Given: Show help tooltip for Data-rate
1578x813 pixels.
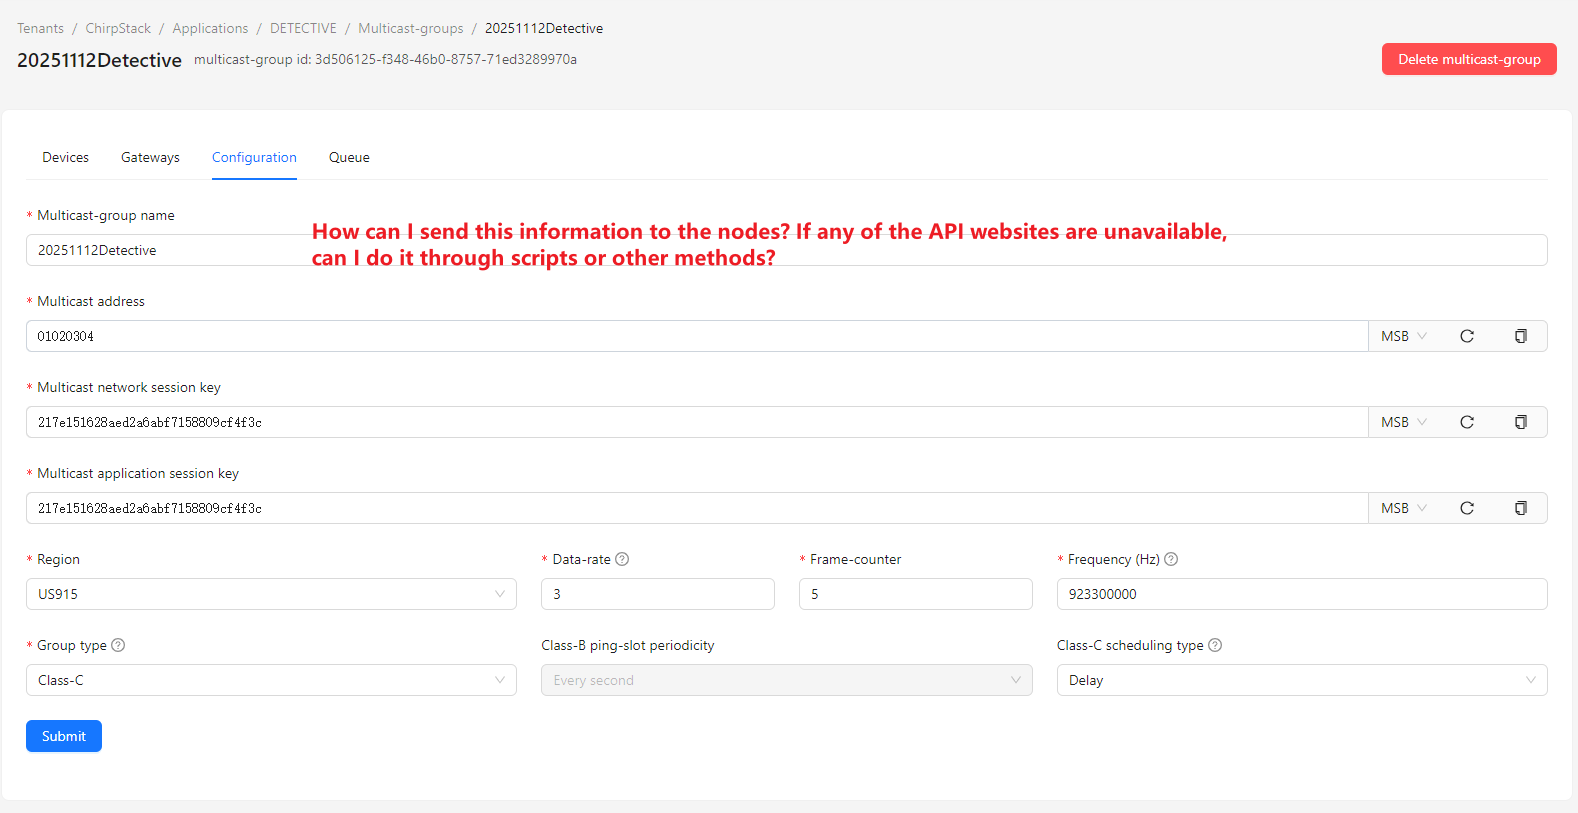Looking at the screenshot, I should [622, 559].
